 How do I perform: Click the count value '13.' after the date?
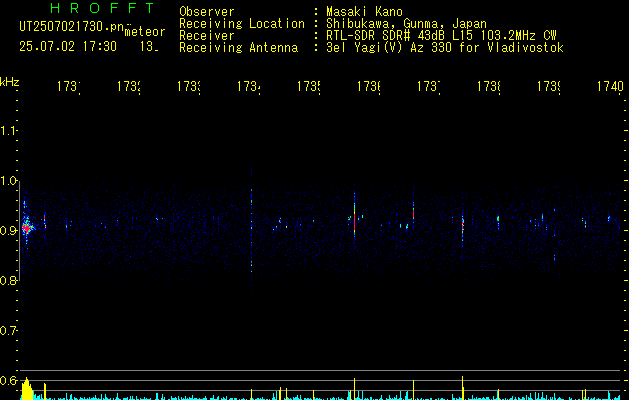[x=149, y=47]
